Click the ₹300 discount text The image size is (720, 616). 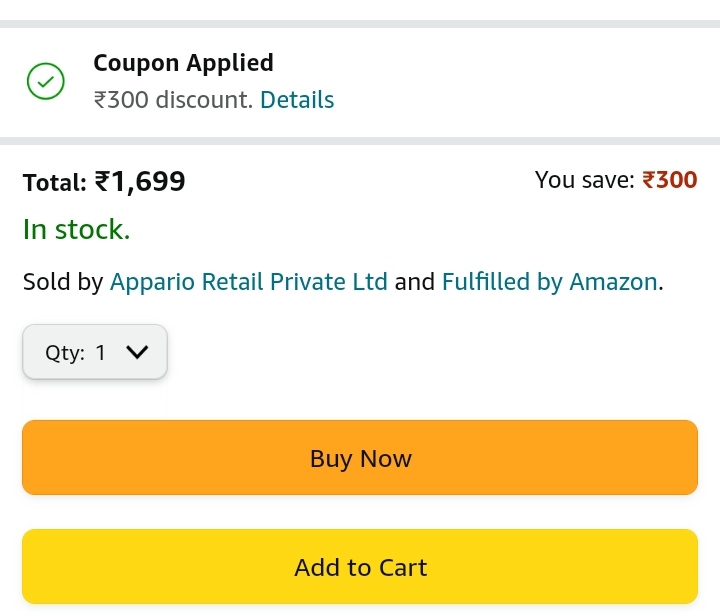point(173,100)
